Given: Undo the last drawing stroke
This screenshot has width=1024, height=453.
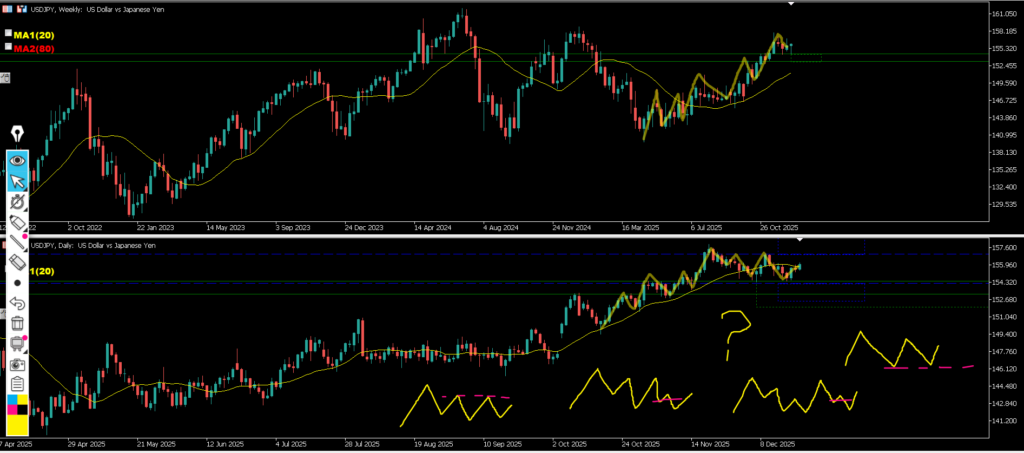Looking at the screenshot, I should click(17, 303).
